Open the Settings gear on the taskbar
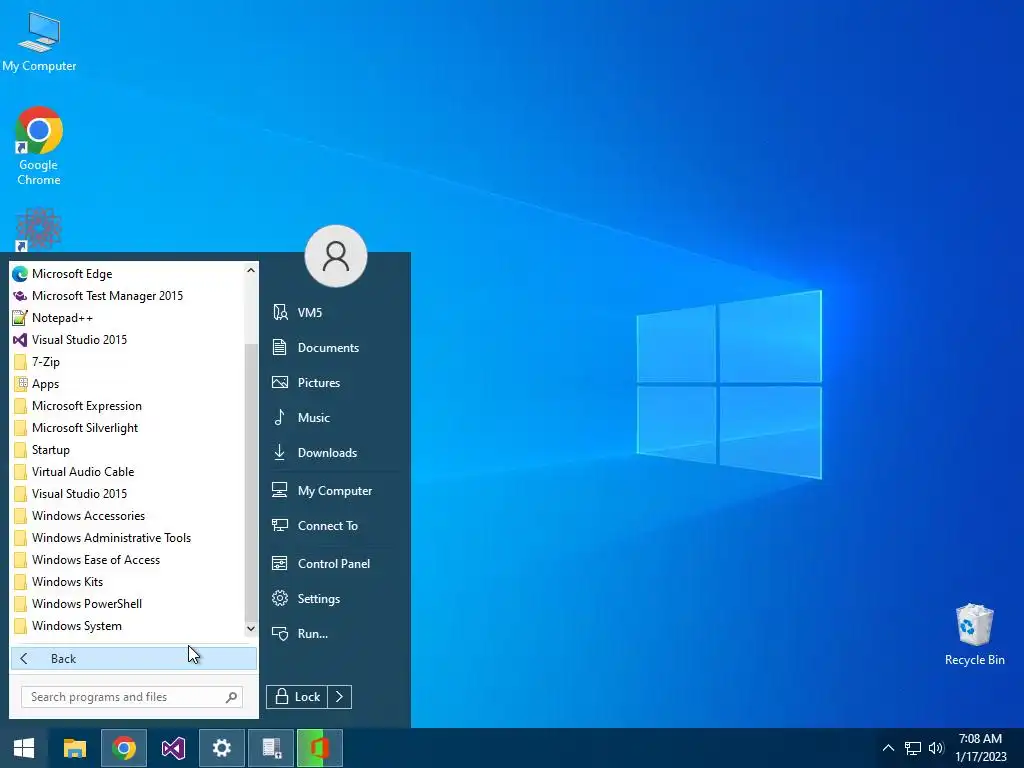This screenshot has height=768, width=1024. pyautogui.click(x=222, y=748)
